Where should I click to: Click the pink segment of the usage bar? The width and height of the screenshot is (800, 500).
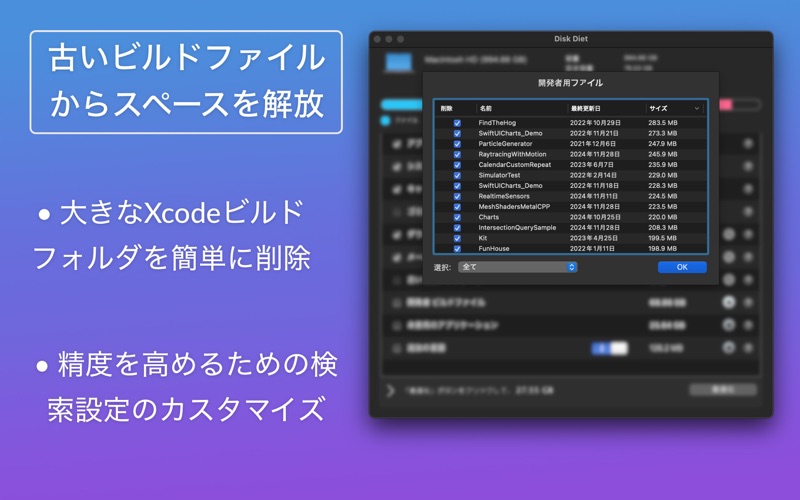pos(726,105)
